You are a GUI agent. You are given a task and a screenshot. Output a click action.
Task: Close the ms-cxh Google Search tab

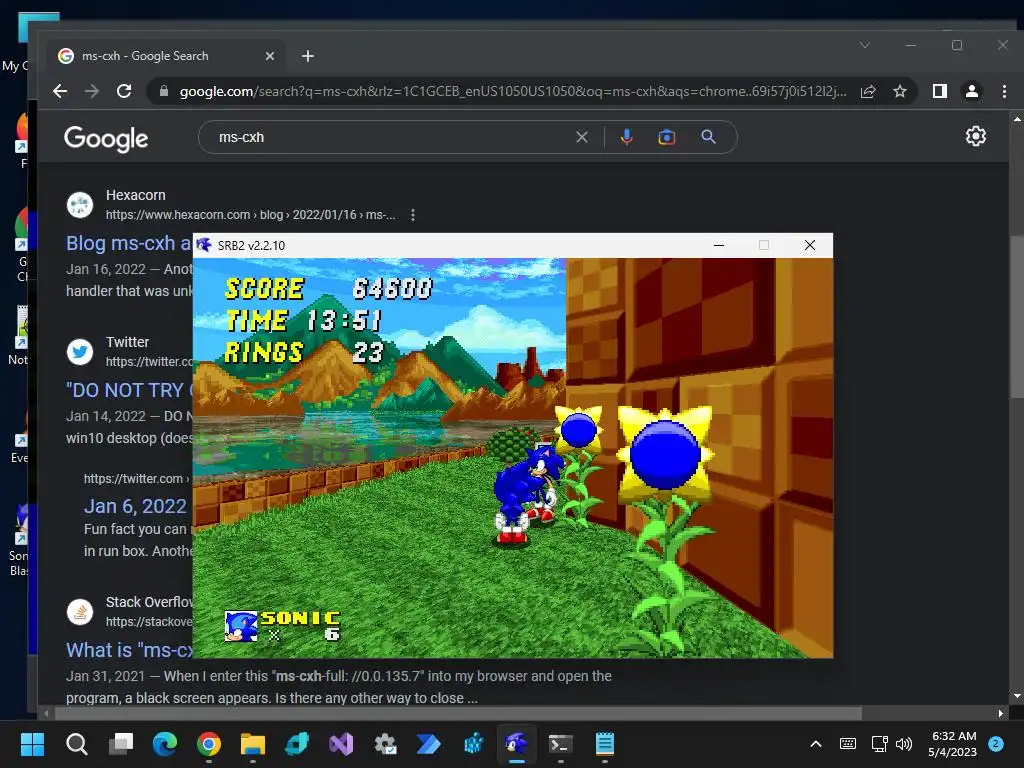click(x=270, y=56)
